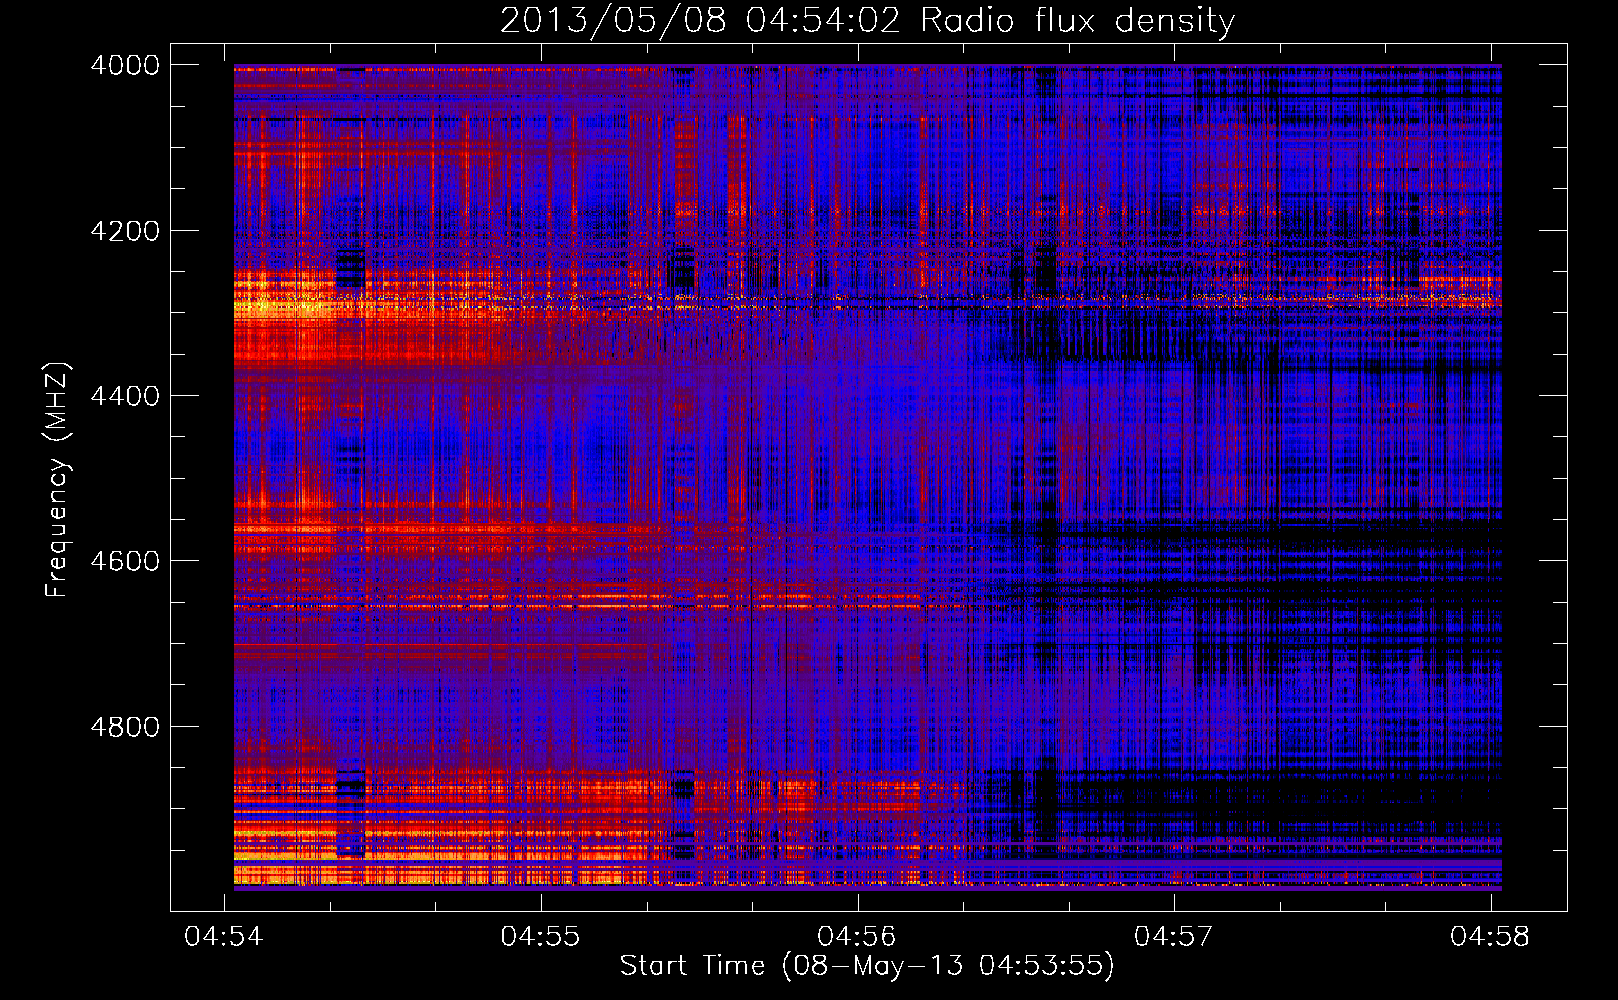Click the 04:54 time tick label
Viewport: 1618px width, 1000px height.
(x=224, y=937)
